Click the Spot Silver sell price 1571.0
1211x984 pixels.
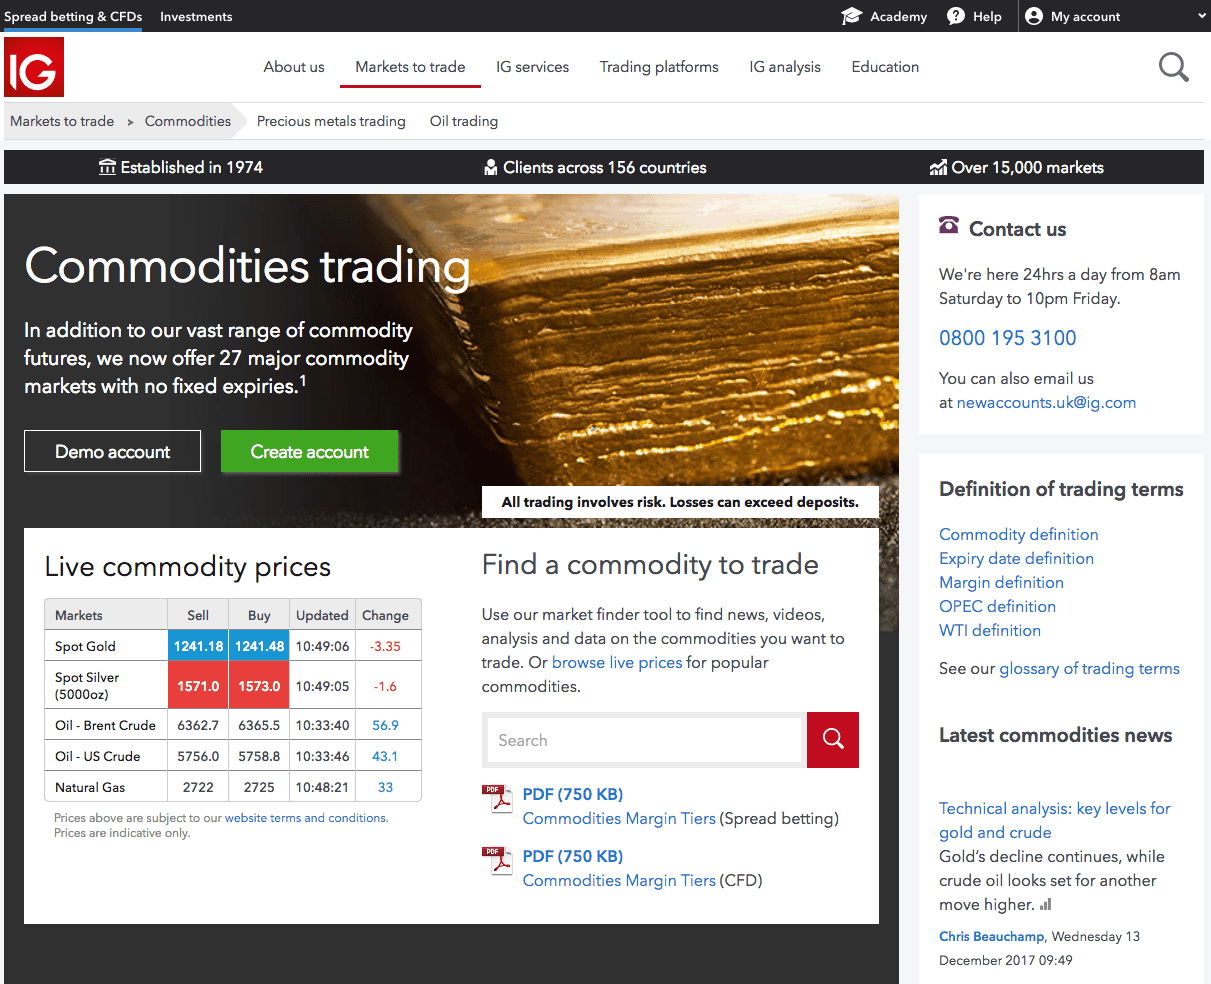[198, 686]
